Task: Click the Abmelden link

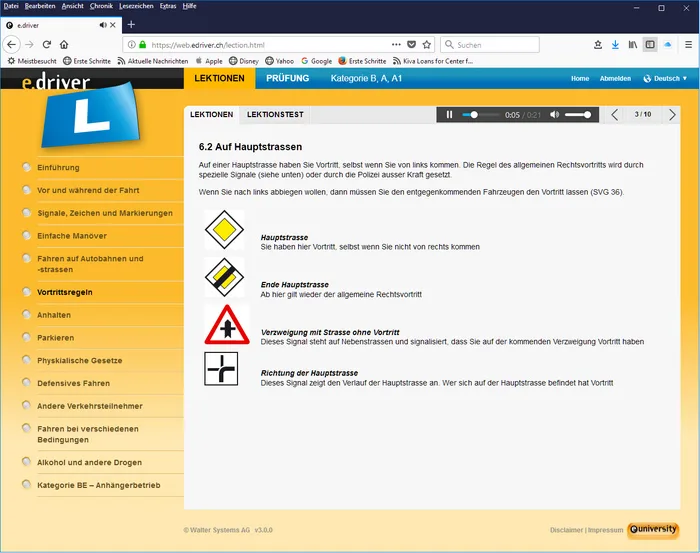Action: [x=615, y=78]
